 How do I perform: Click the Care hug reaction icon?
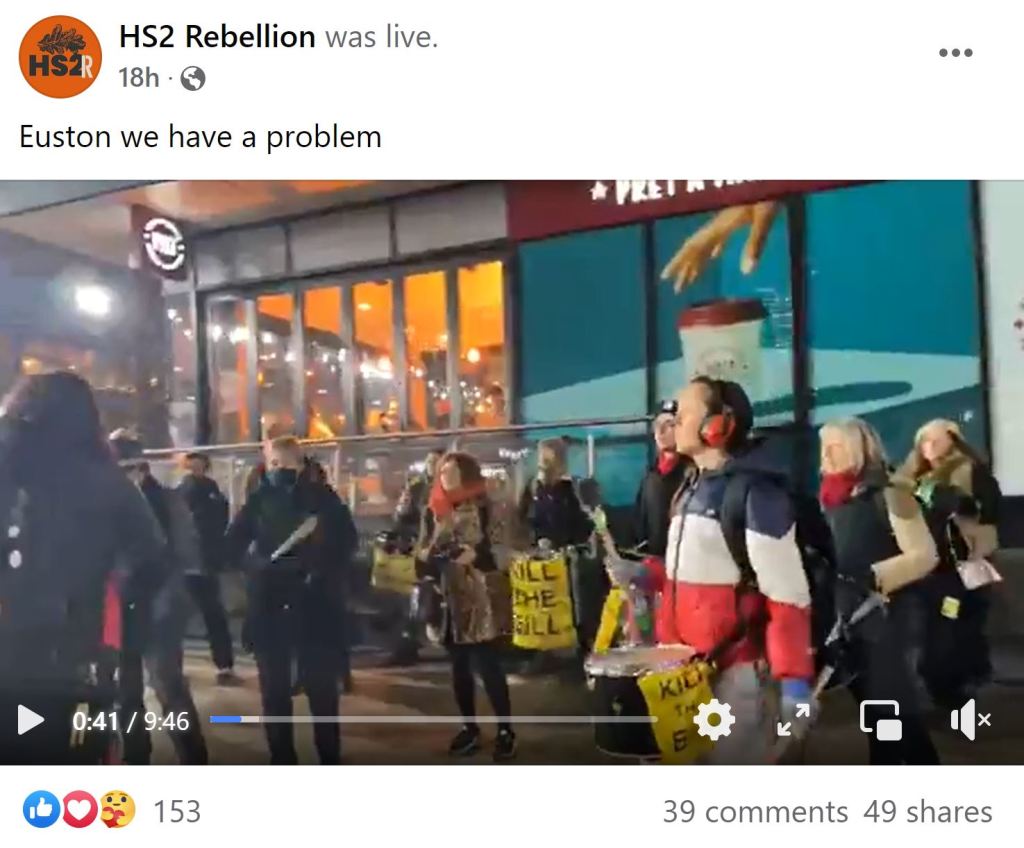(118, 809)
